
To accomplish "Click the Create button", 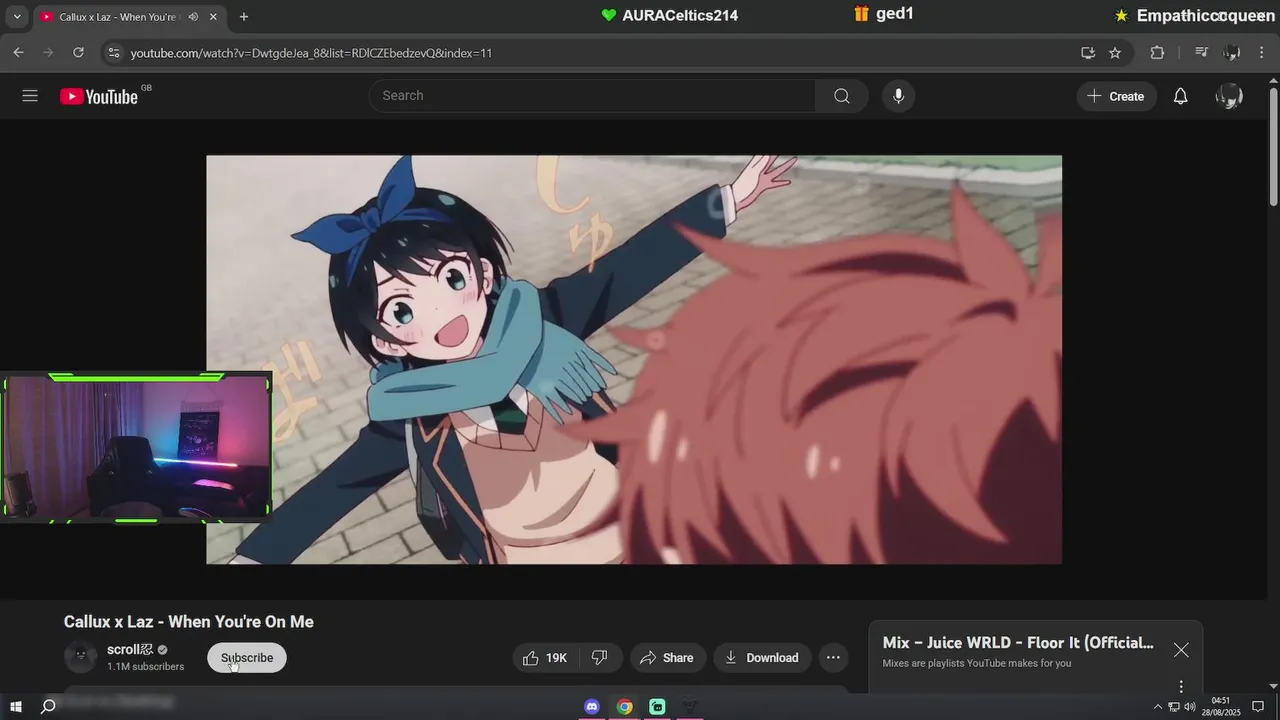I will [x=1116, y=96].
